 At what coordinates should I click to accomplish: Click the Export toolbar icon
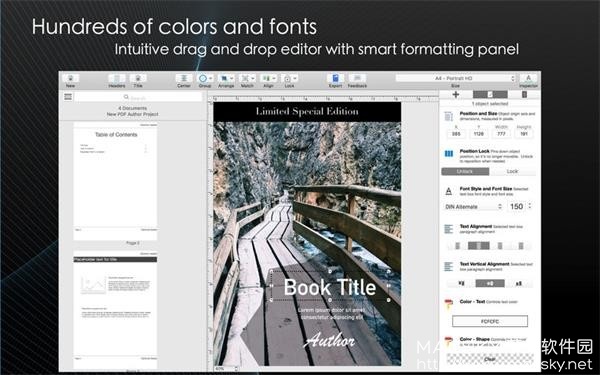point(335,78)
